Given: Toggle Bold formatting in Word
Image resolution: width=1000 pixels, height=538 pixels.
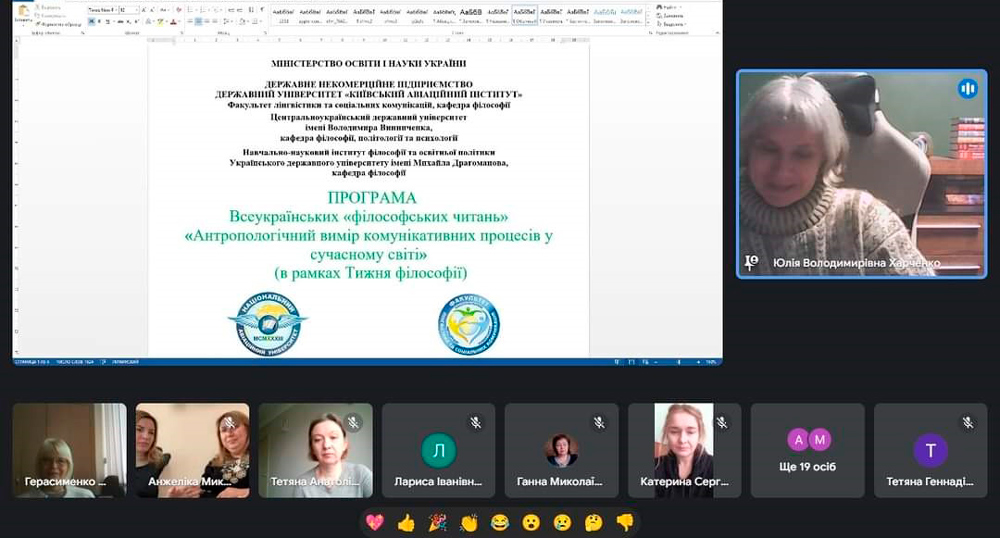Looking at the screenshot, I should click(x=92, y=22).
